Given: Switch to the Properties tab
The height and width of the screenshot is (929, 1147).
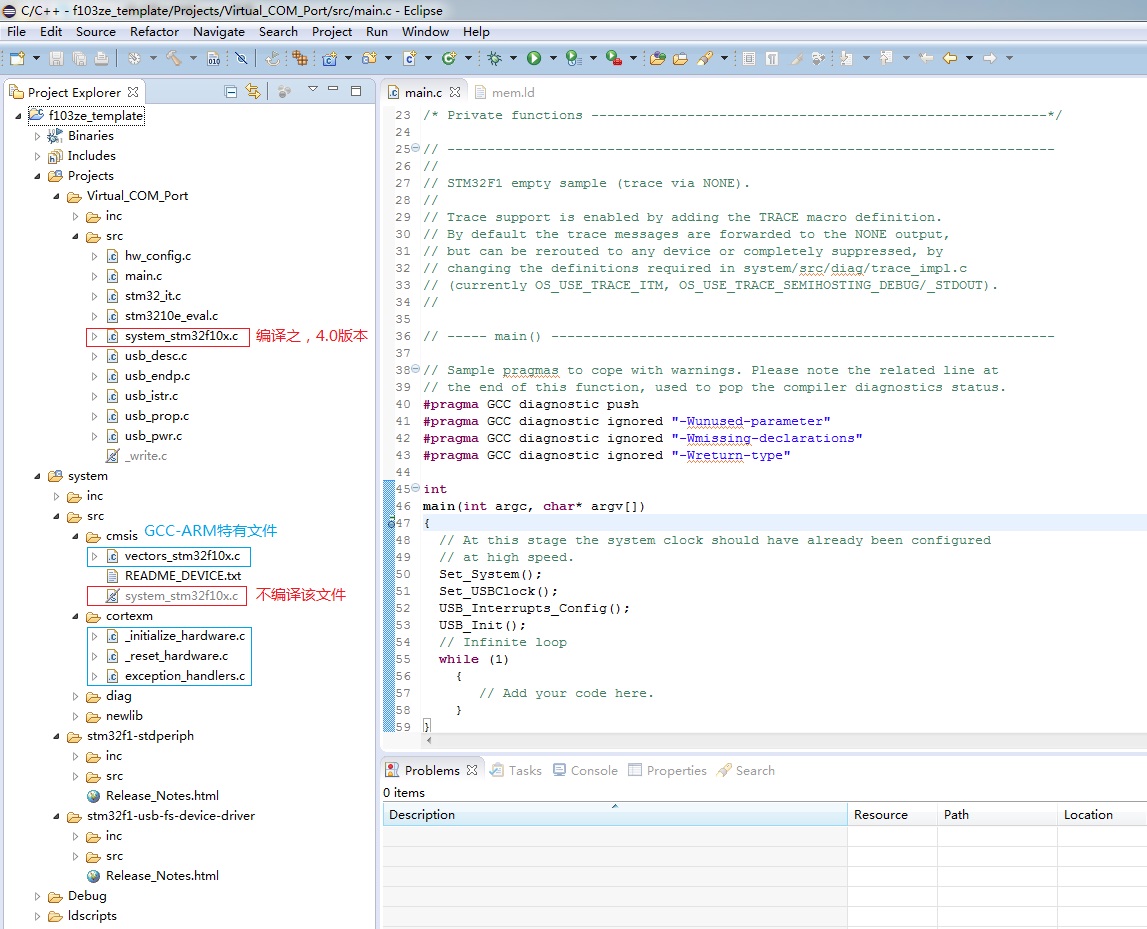Looking at the screenshot, I should (668, 770).
